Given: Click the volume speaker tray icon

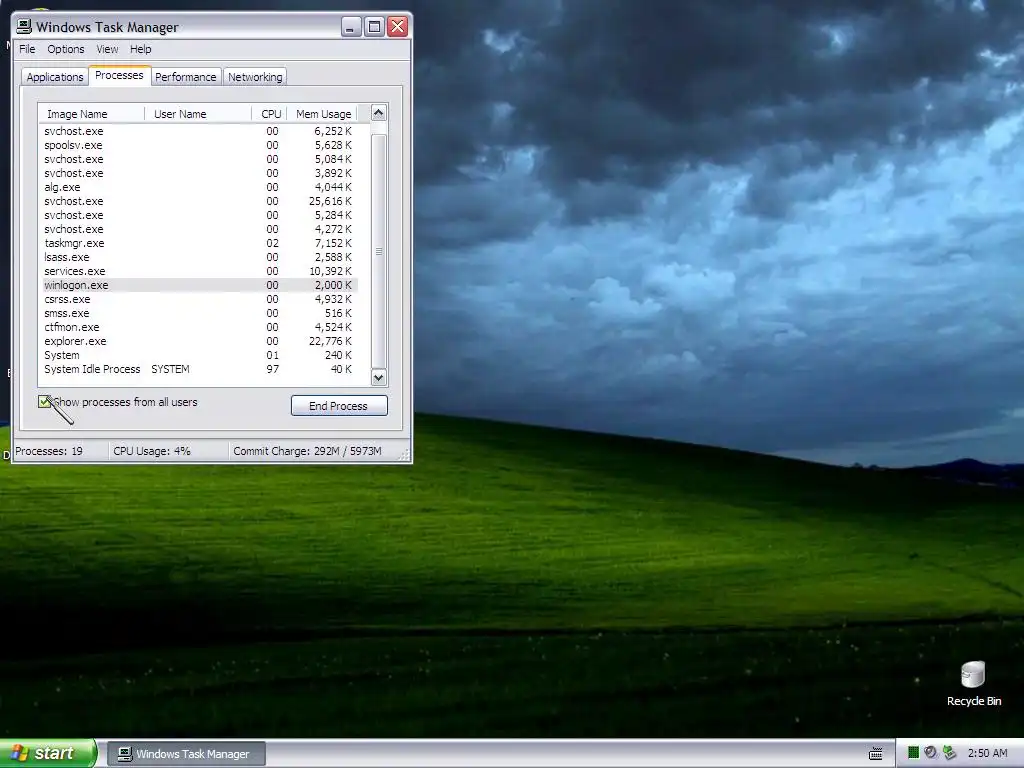Looking at the screenshot, I should pyautogui.click(x=931, y=753).
